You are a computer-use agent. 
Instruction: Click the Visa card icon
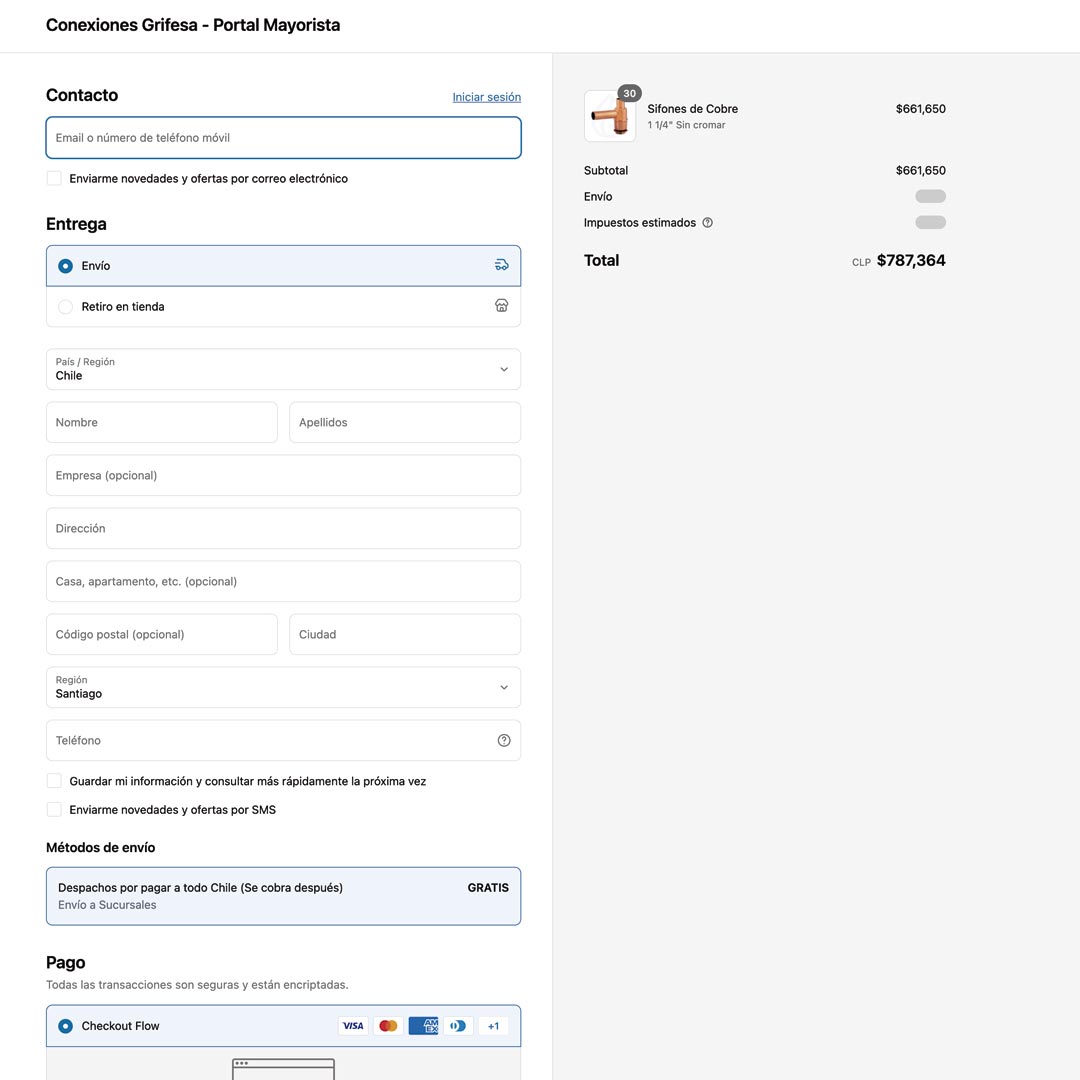(353, 1026)
